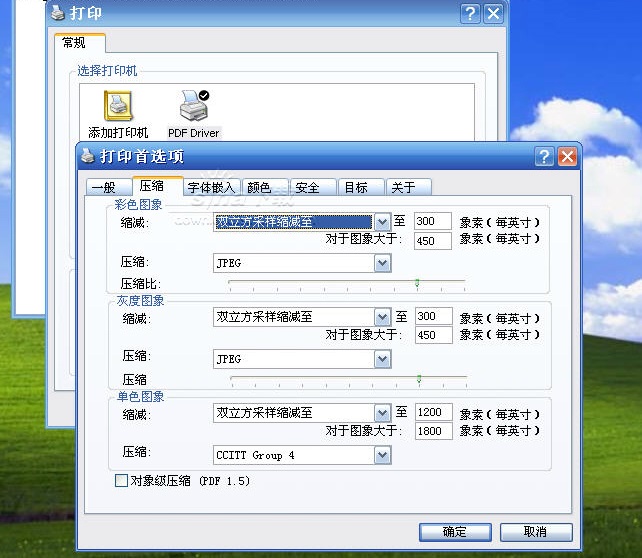Click the help button in 打印 title bar
The width and height of the screenshot is (642, 558).
[x=470, y=13]
